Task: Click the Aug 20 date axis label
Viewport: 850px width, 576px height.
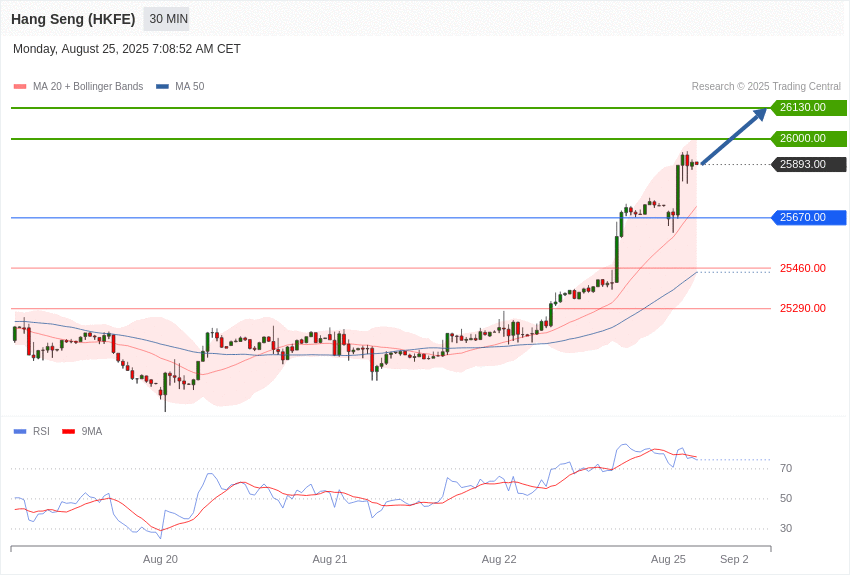Action: click(160, 559)
